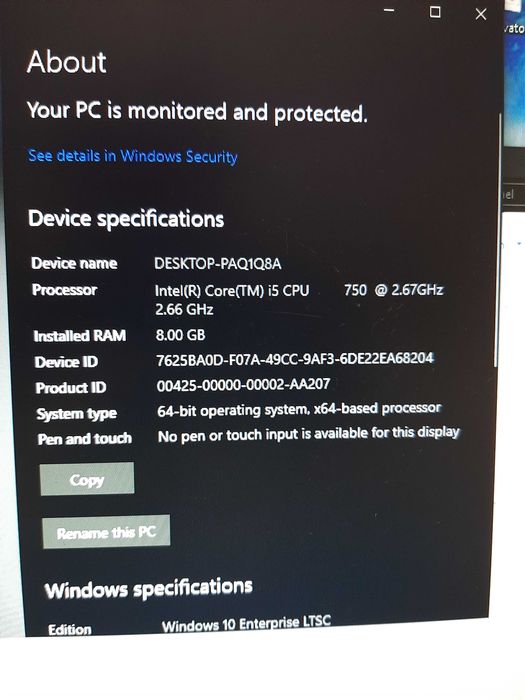This screenshot has width=525, height=700.
Task: Click the 64-bit operating system text
Action: 299,409
